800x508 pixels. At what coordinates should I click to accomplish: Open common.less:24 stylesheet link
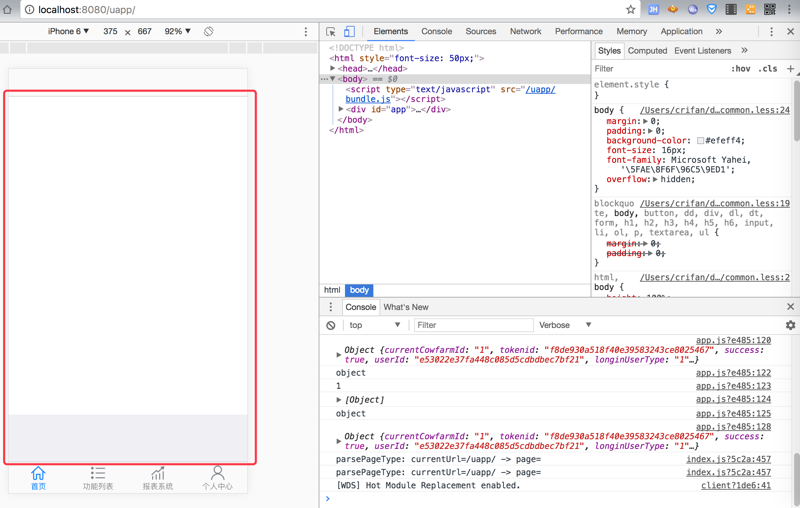point(715,110)
